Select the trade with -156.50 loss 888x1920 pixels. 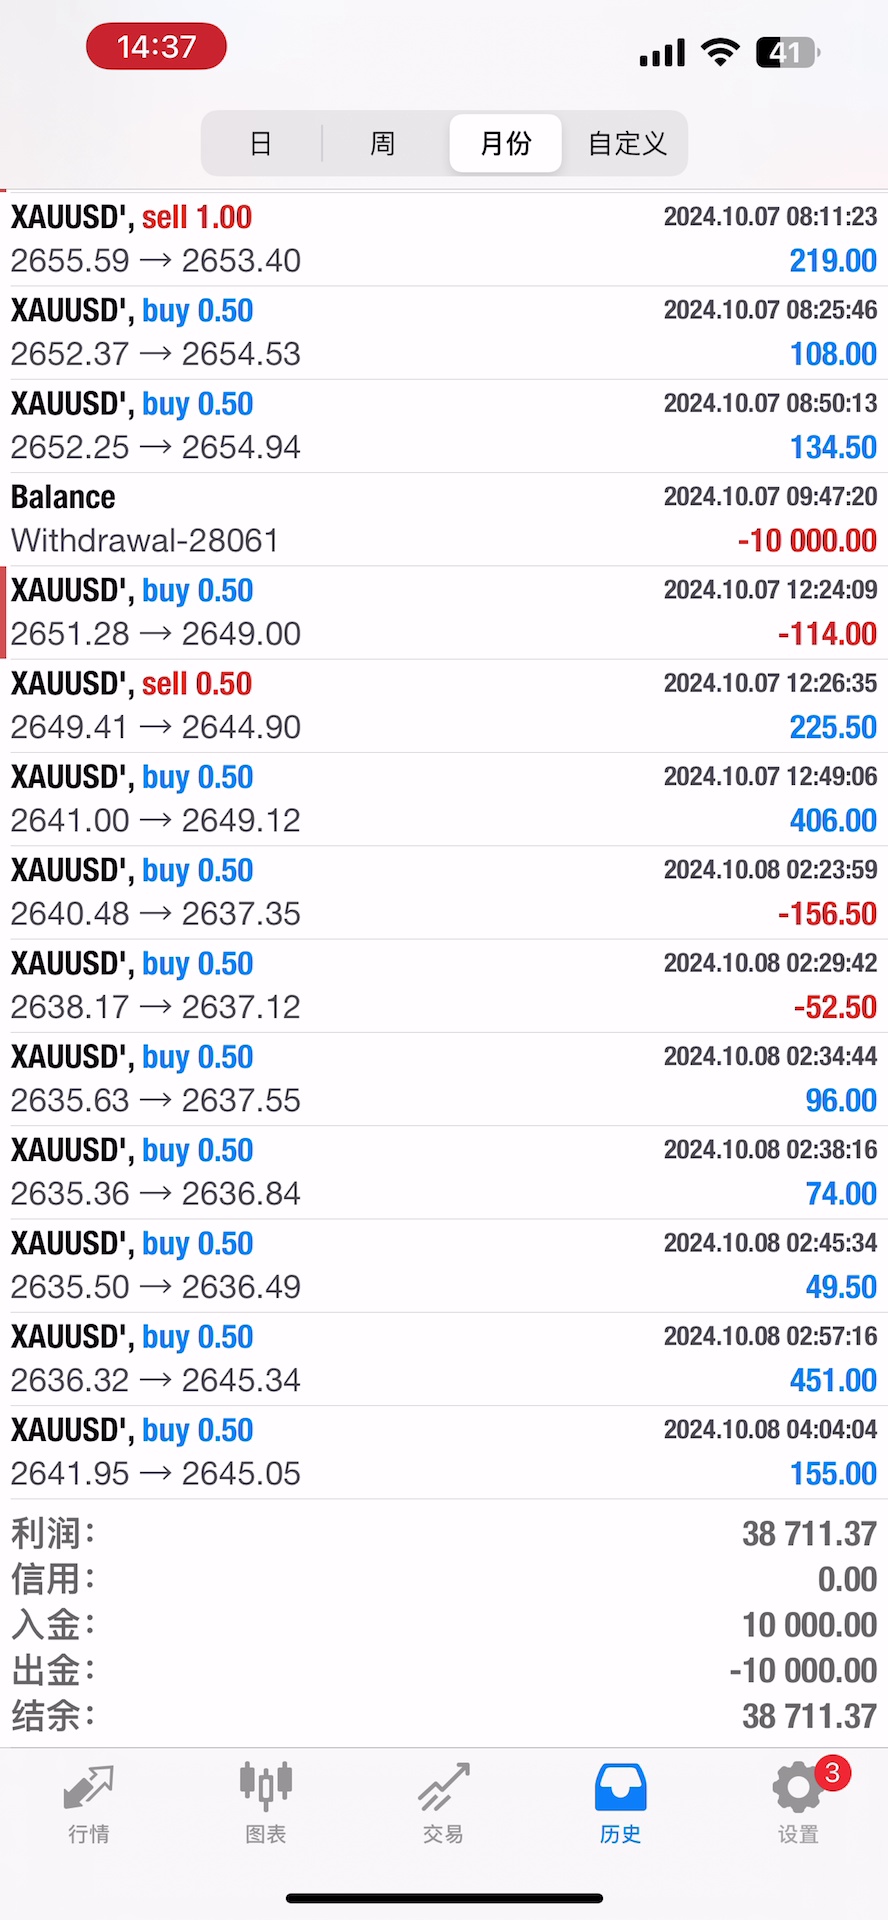tap(444, 892)
